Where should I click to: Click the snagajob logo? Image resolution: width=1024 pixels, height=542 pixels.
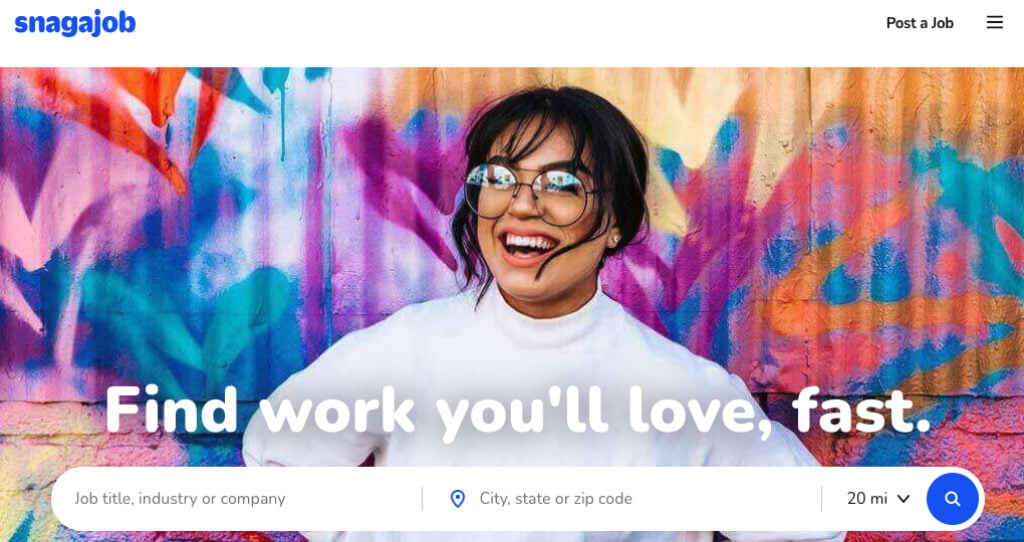tap(75, 24)
